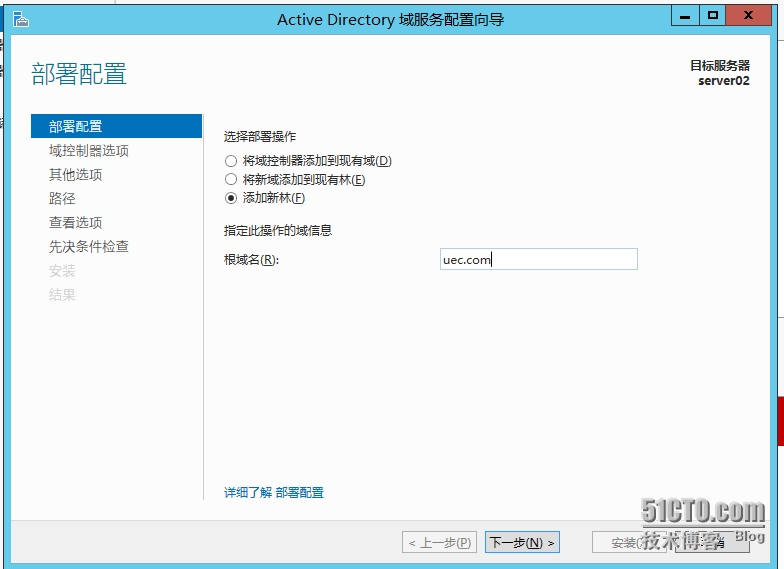
Task: Click the 目标服务器 server02 label
Action: pyautogui.click(x=720, y=73)
